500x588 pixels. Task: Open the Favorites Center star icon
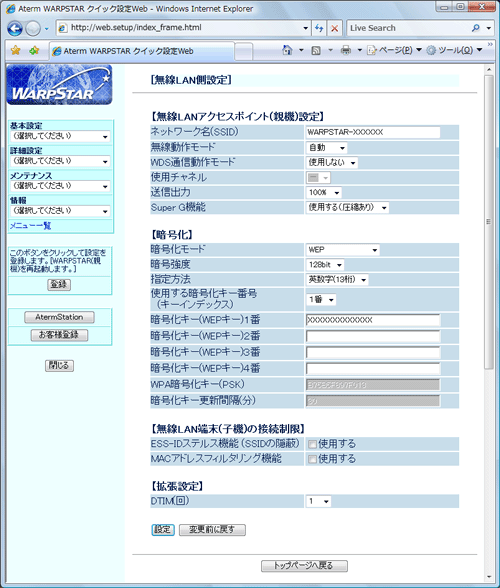point(15,50)
